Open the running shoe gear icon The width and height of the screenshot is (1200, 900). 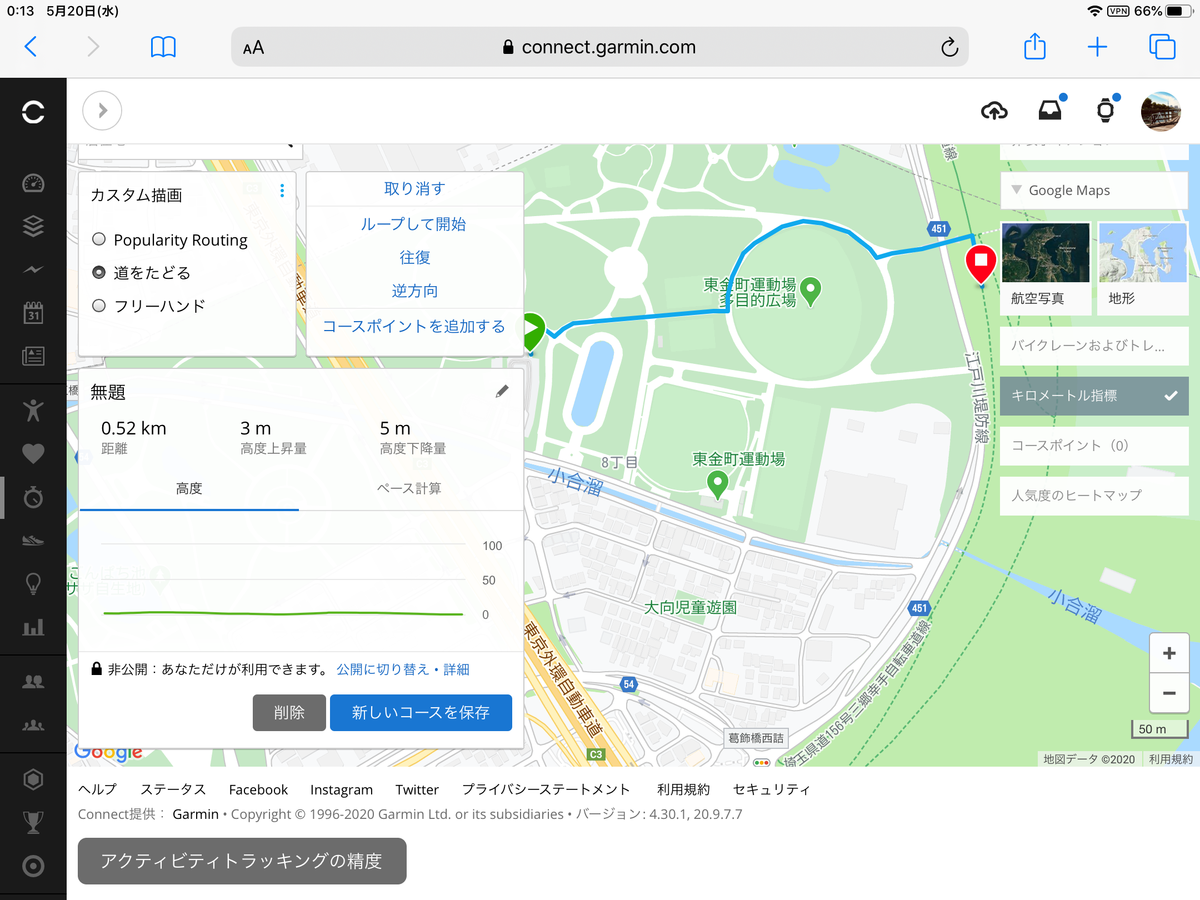pyautogui.click(x=33, y=540)
